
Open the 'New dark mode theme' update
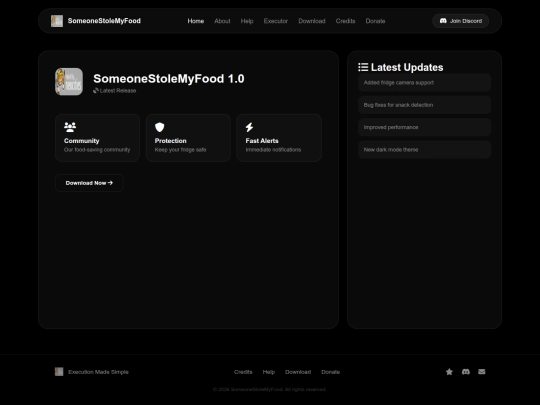424,150
